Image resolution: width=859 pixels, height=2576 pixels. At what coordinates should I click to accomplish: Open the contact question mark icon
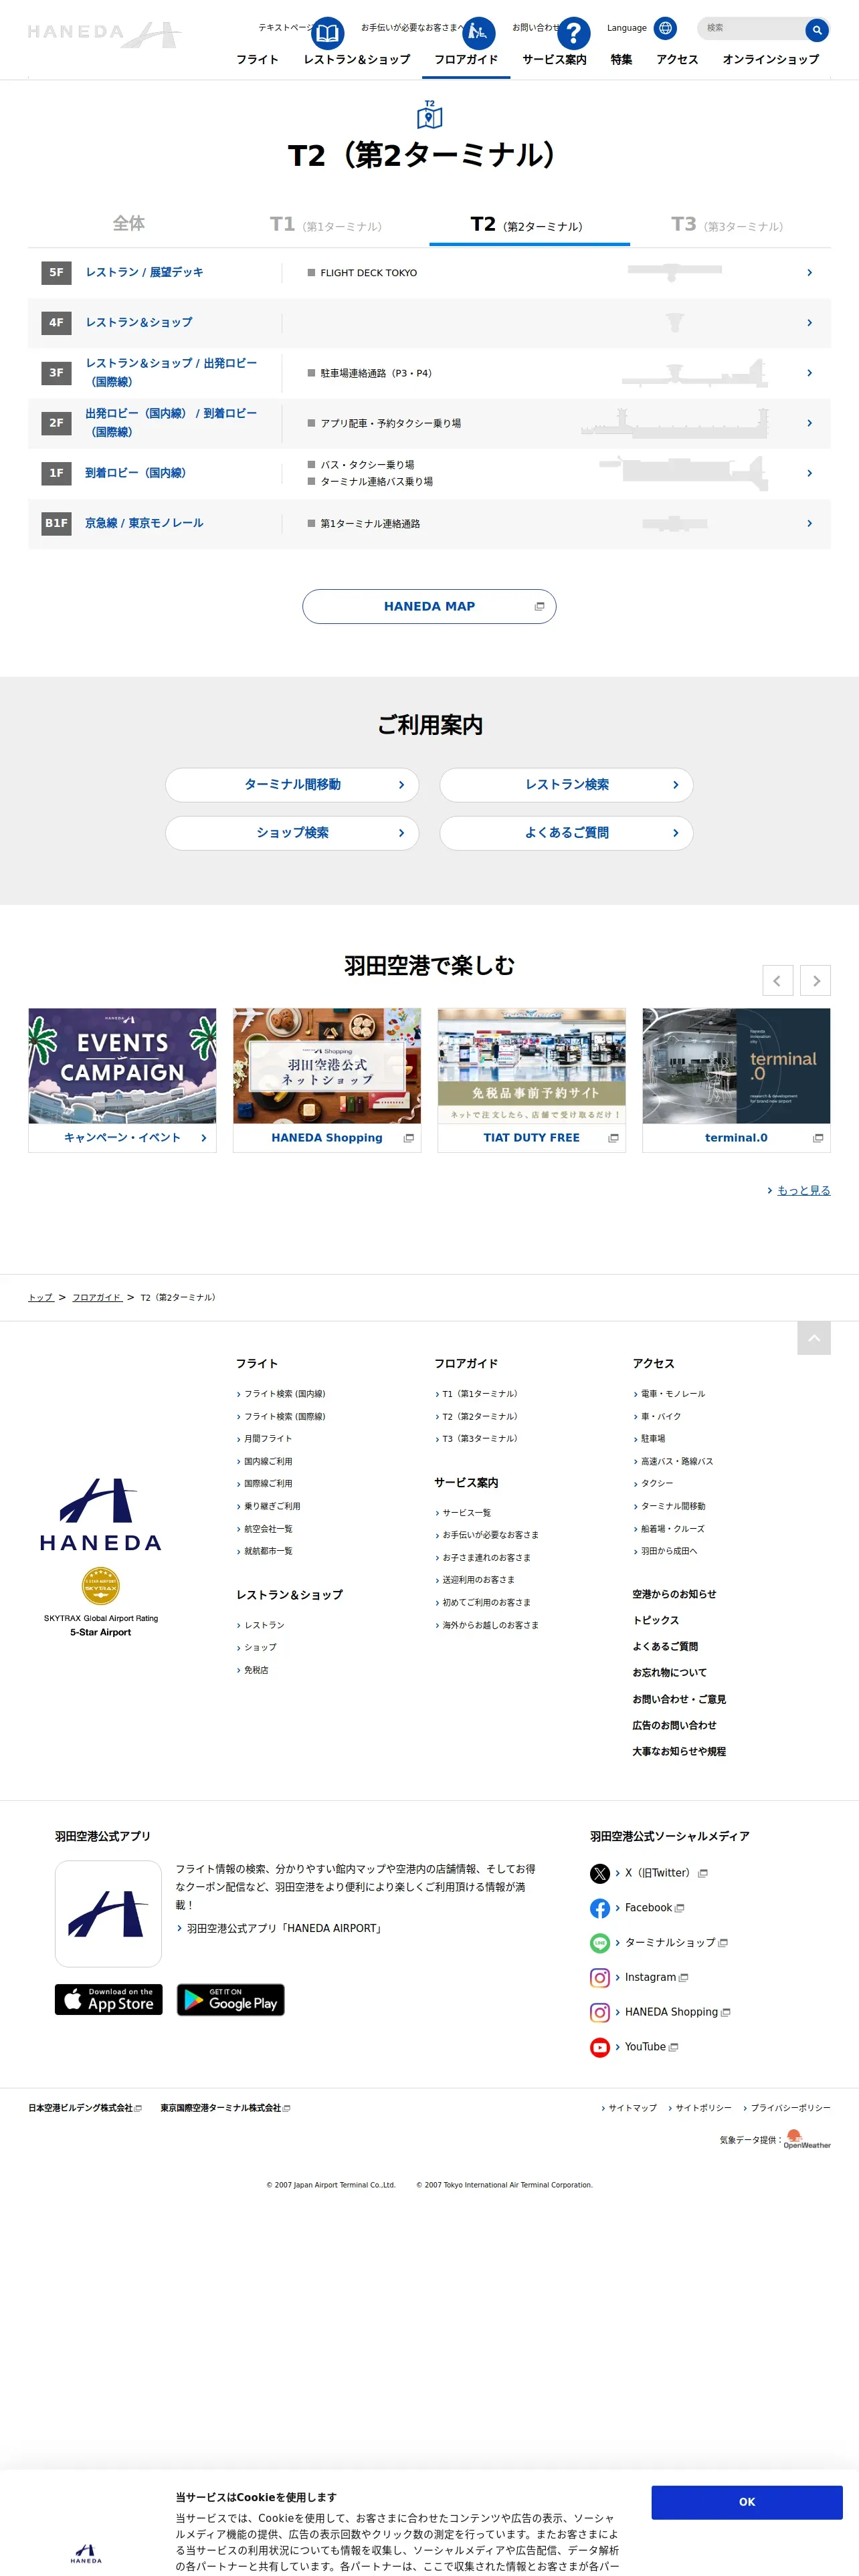(x=573, y=33)
